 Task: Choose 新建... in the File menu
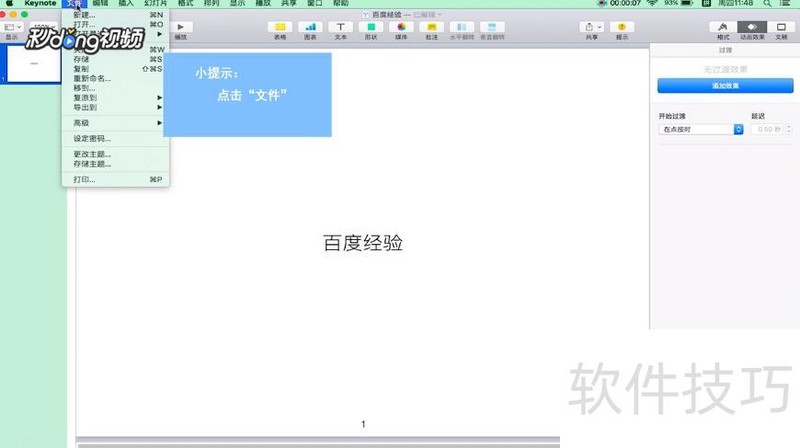coord(115,15)
